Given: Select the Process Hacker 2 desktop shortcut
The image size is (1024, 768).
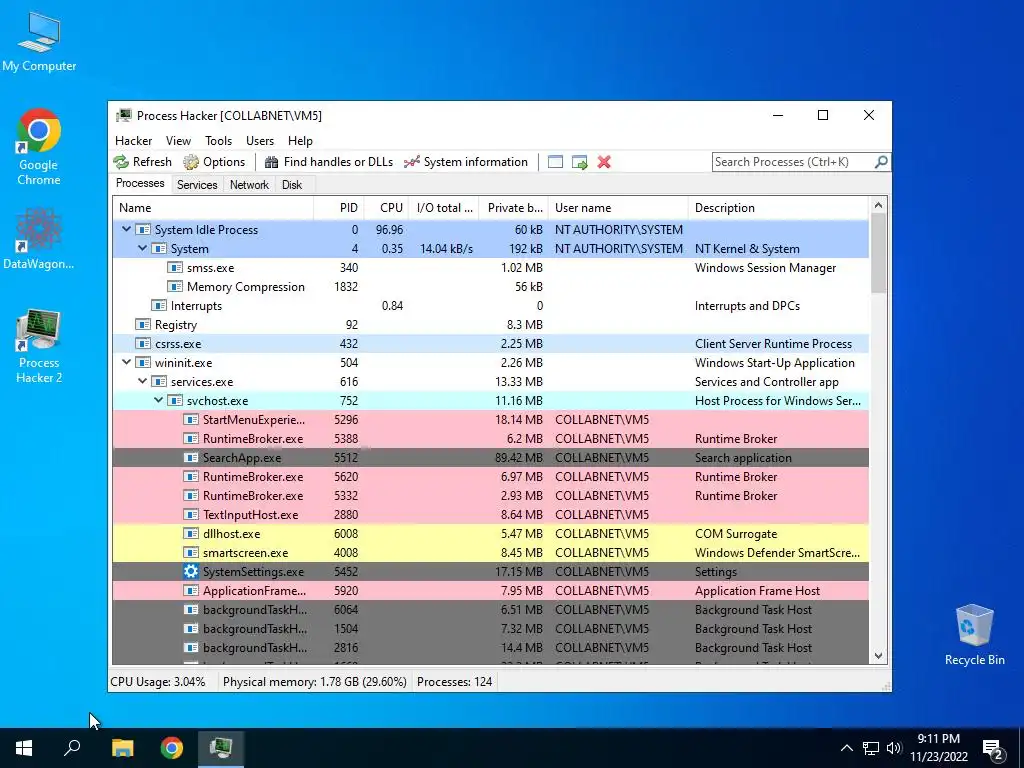Looking at the screenshot, I should [39, 346].
